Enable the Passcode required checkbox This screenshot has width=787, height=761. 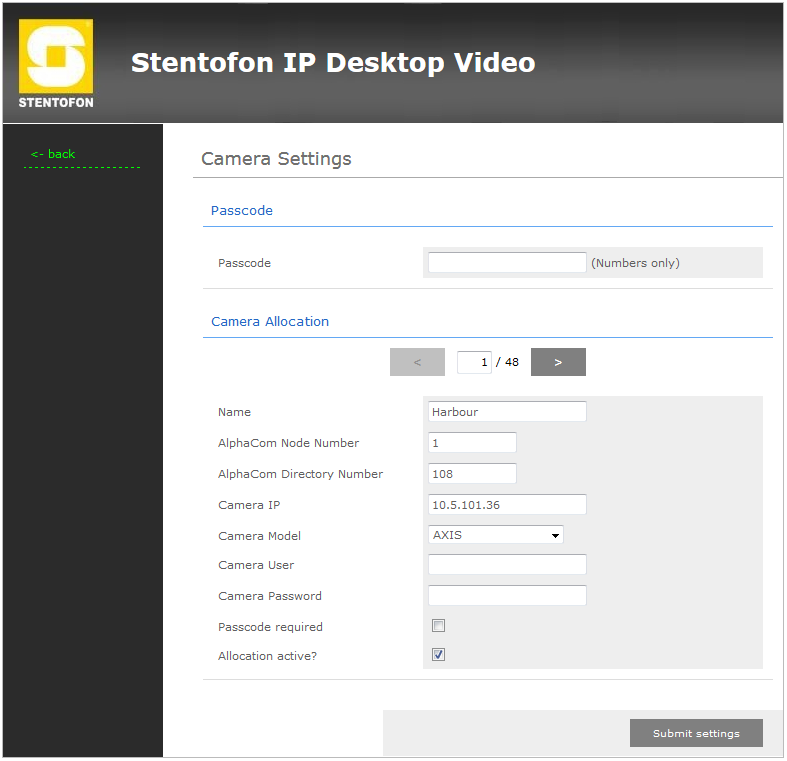pos(438,626)
